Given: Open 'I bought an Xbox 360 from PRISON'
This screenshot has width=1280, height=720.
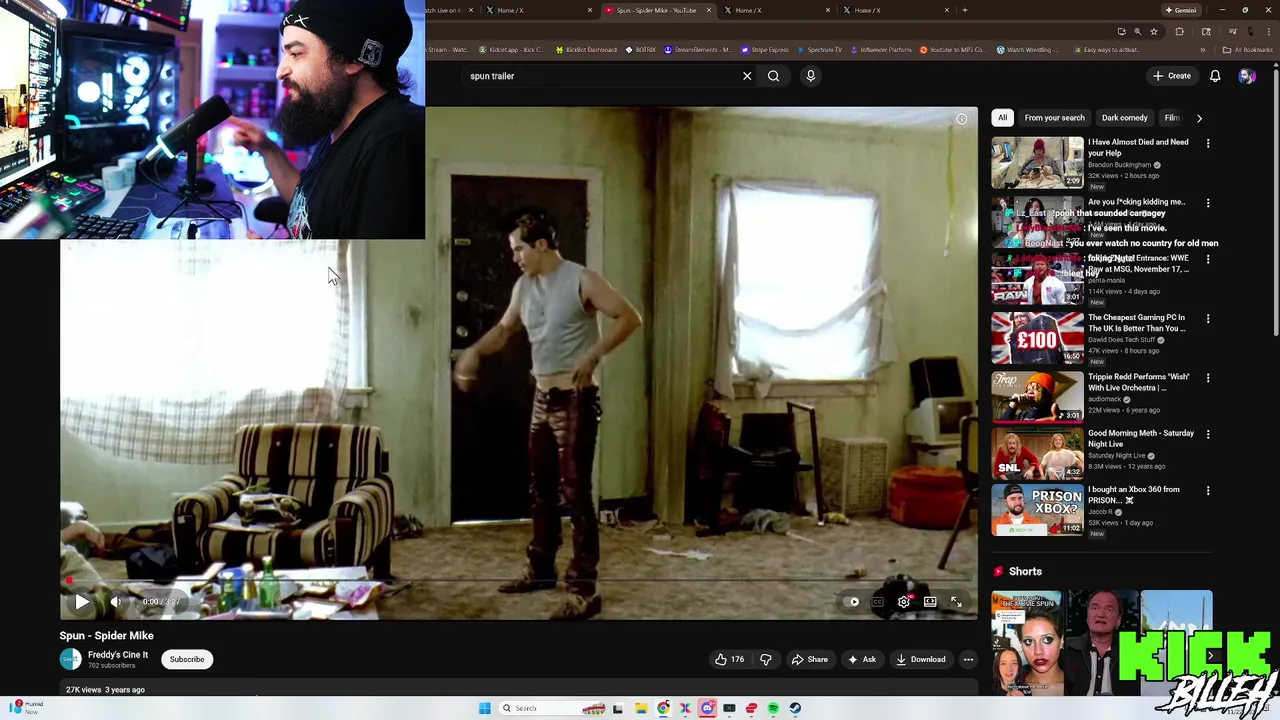Looking at the screenshot, I should pos(1134,494).
